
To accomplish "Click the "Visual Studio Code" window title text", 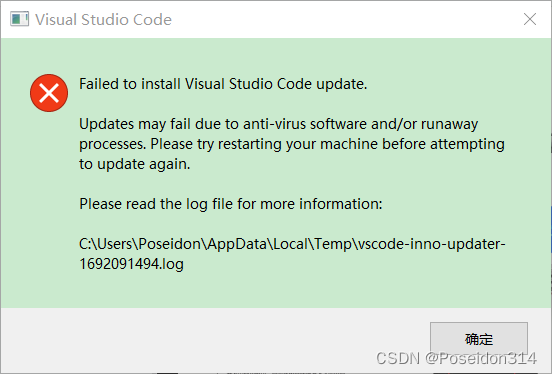I will coord(104,19).
